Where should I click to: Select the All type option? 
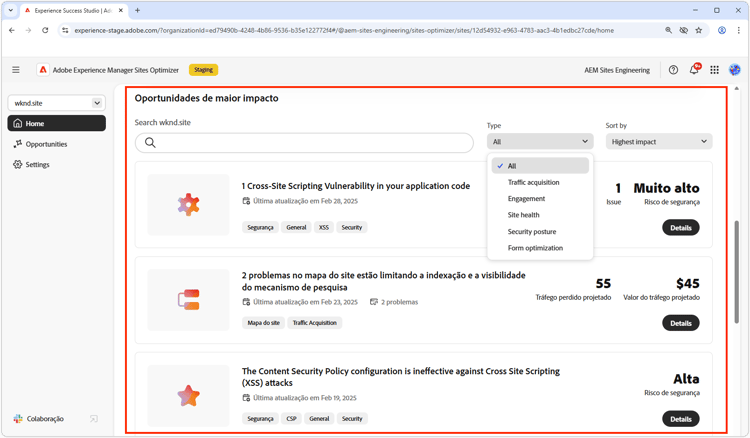(x=540, y=166)
